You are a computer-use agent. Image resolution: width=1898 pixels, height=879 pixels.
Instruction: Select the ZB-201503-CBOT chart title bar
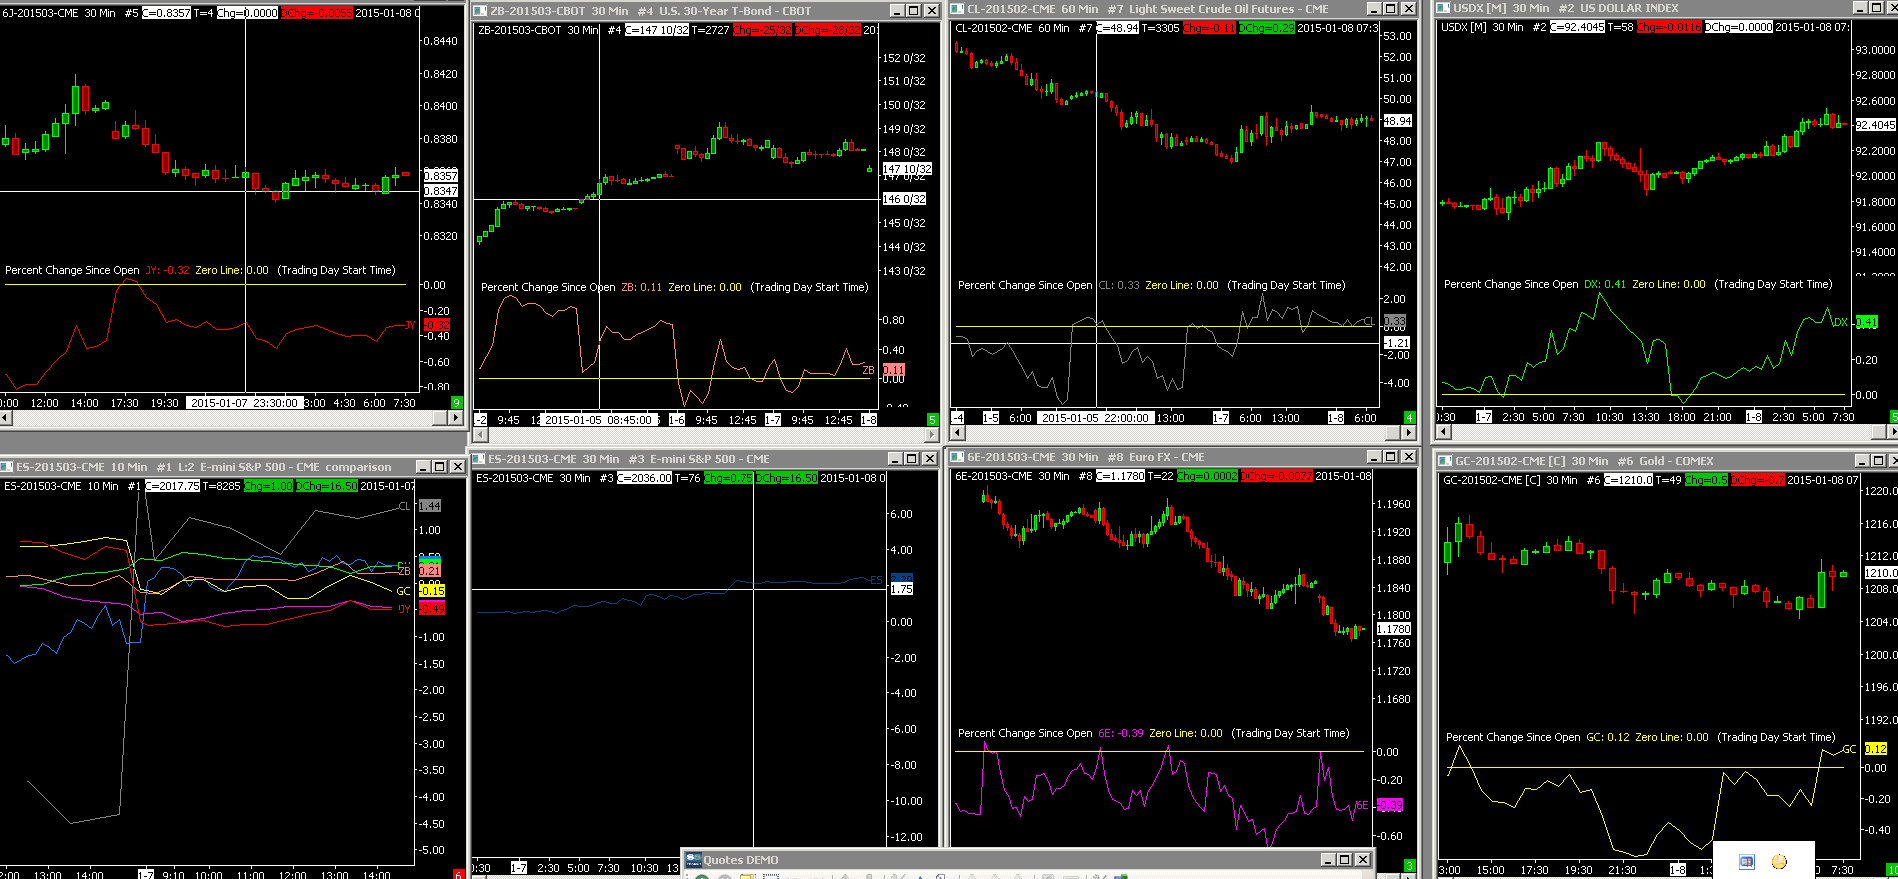[706, 11]
